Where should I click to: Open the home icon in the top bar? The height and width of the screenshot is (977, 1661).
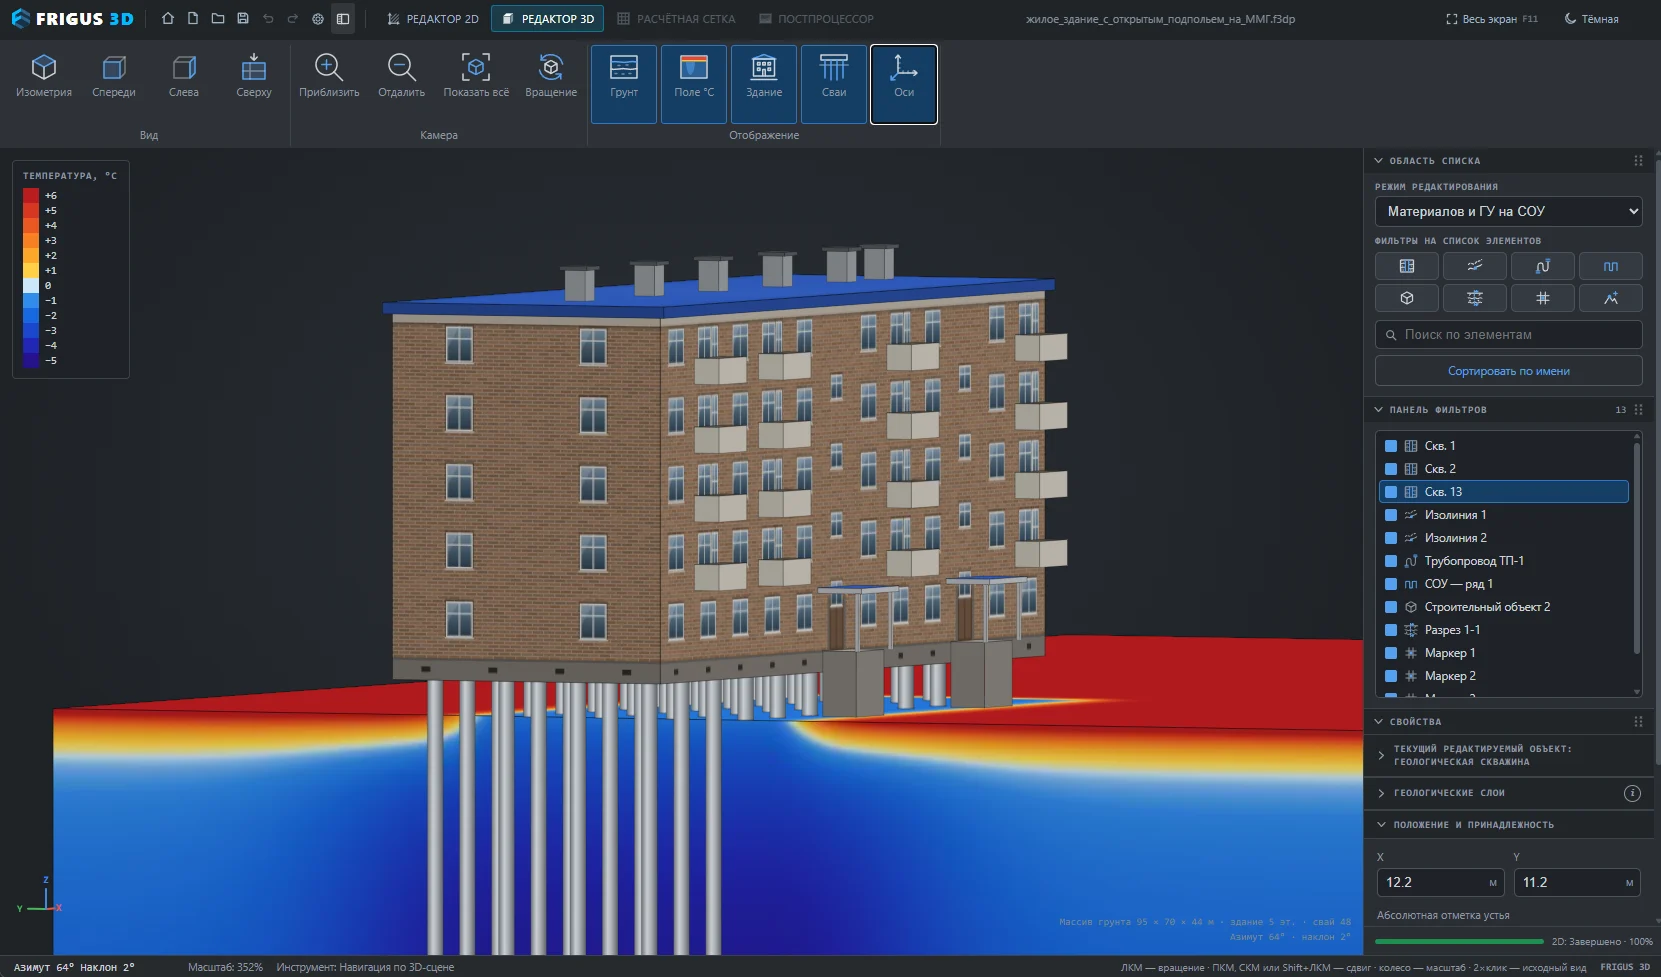click(x=168, y=19)
